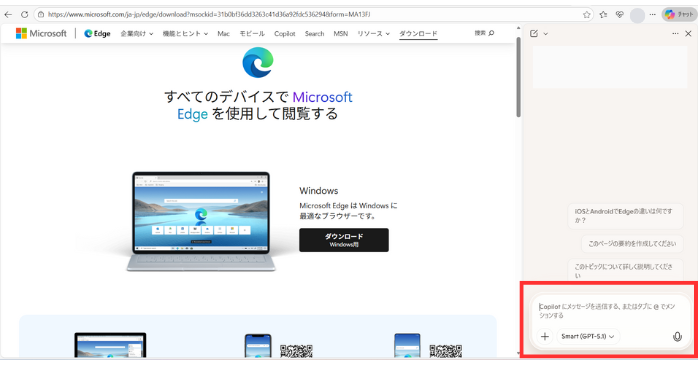
Task: Click the Windows laptop image
Action: click(201, 221)
